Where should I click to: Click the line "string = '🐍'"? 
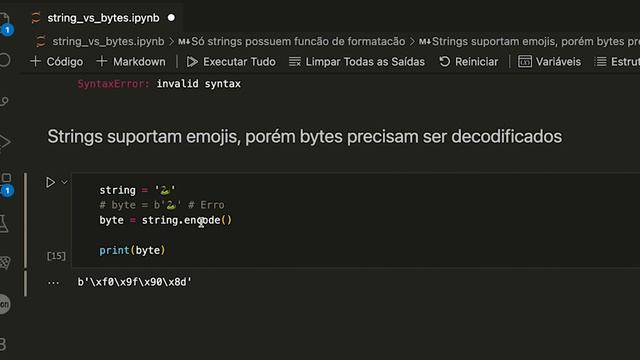(137, 190)
